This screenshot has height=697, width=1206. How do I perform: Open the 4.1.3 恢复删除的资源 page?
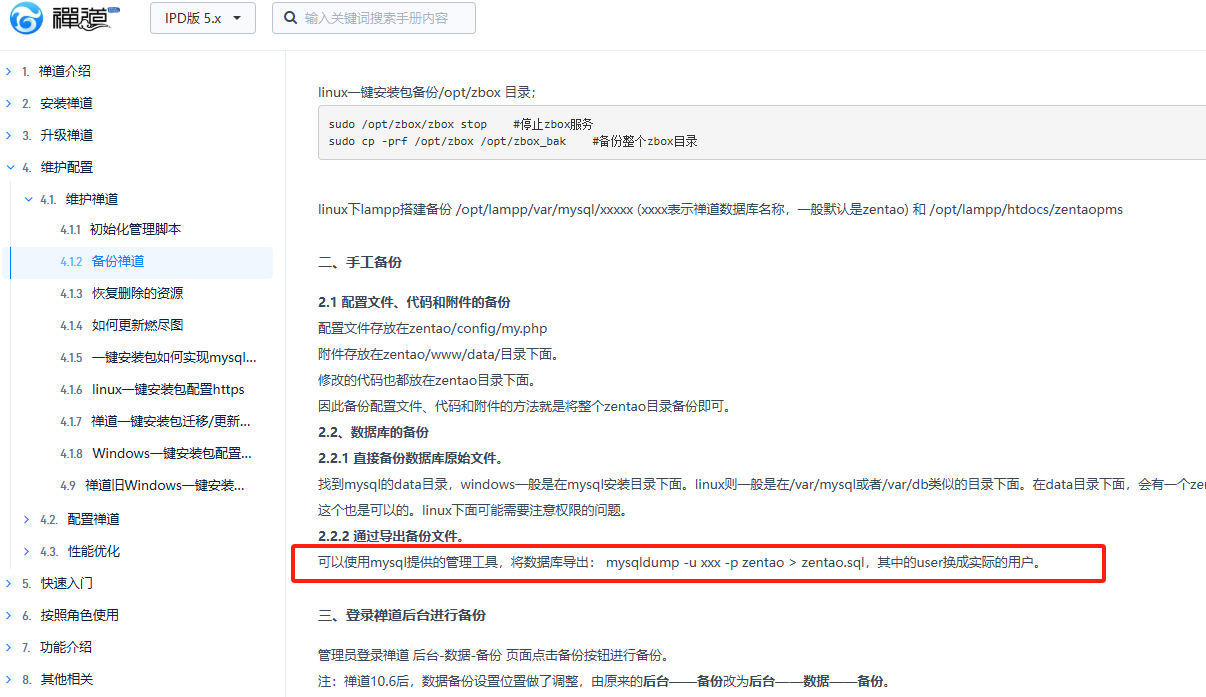[x=122, y=293]
